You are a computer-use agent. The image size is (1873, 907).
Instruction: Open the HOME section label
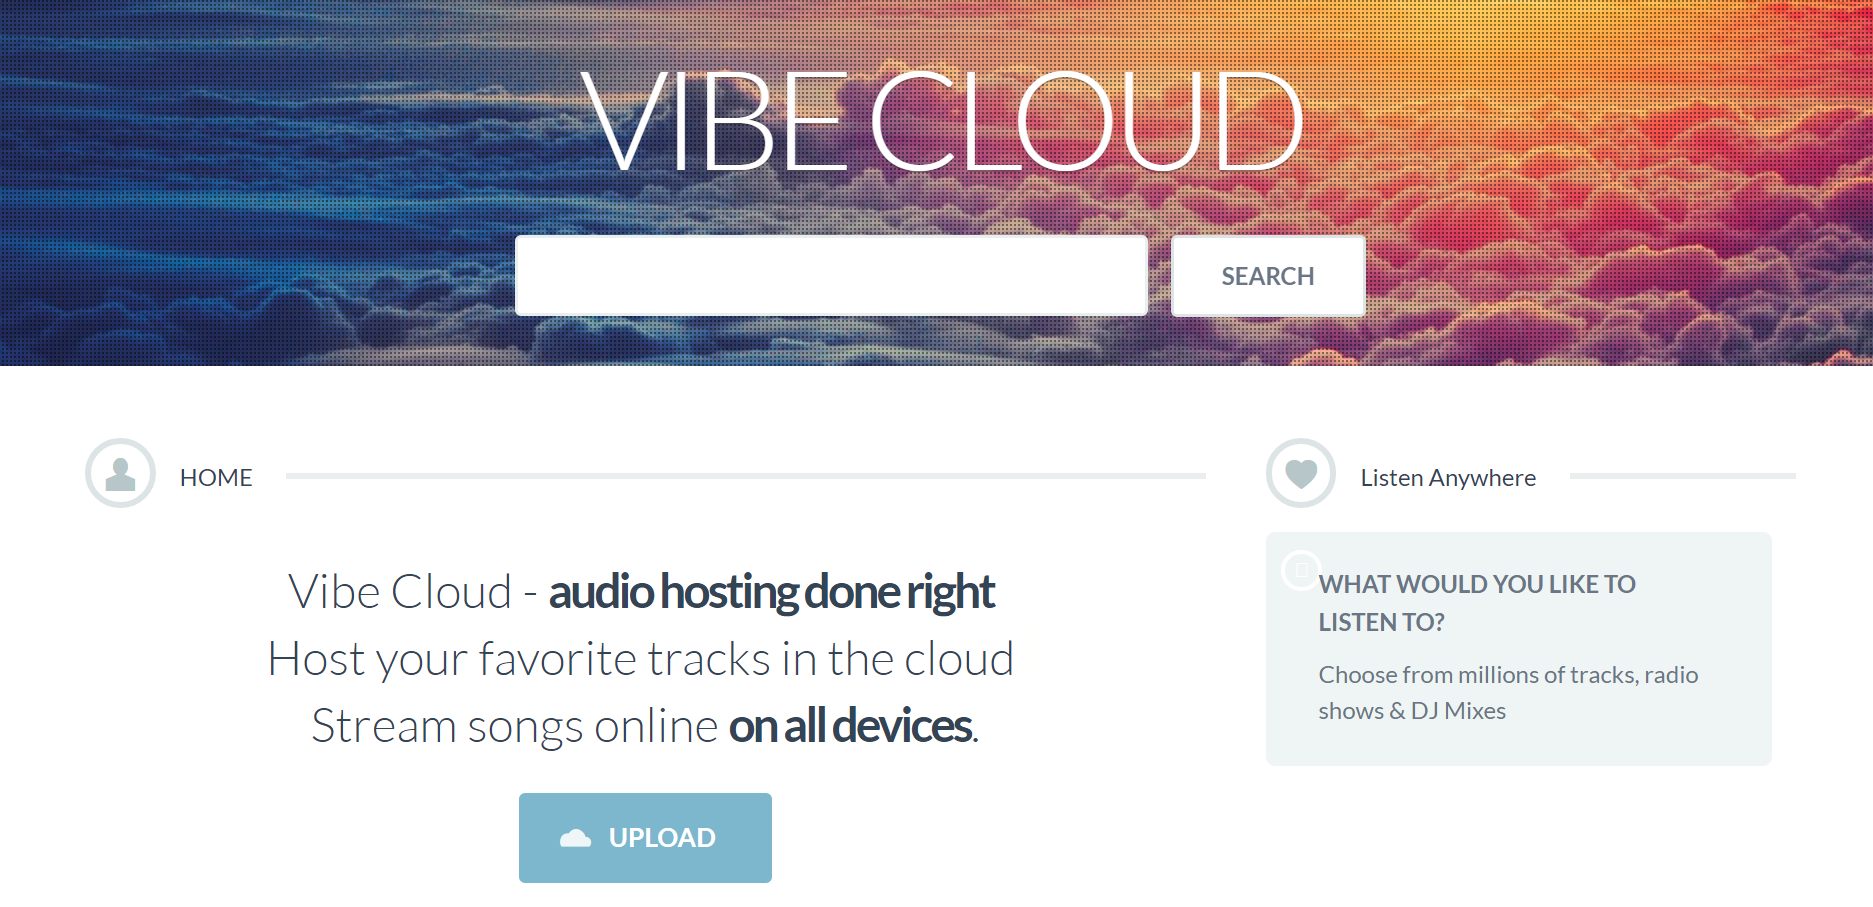pos(216,478)
